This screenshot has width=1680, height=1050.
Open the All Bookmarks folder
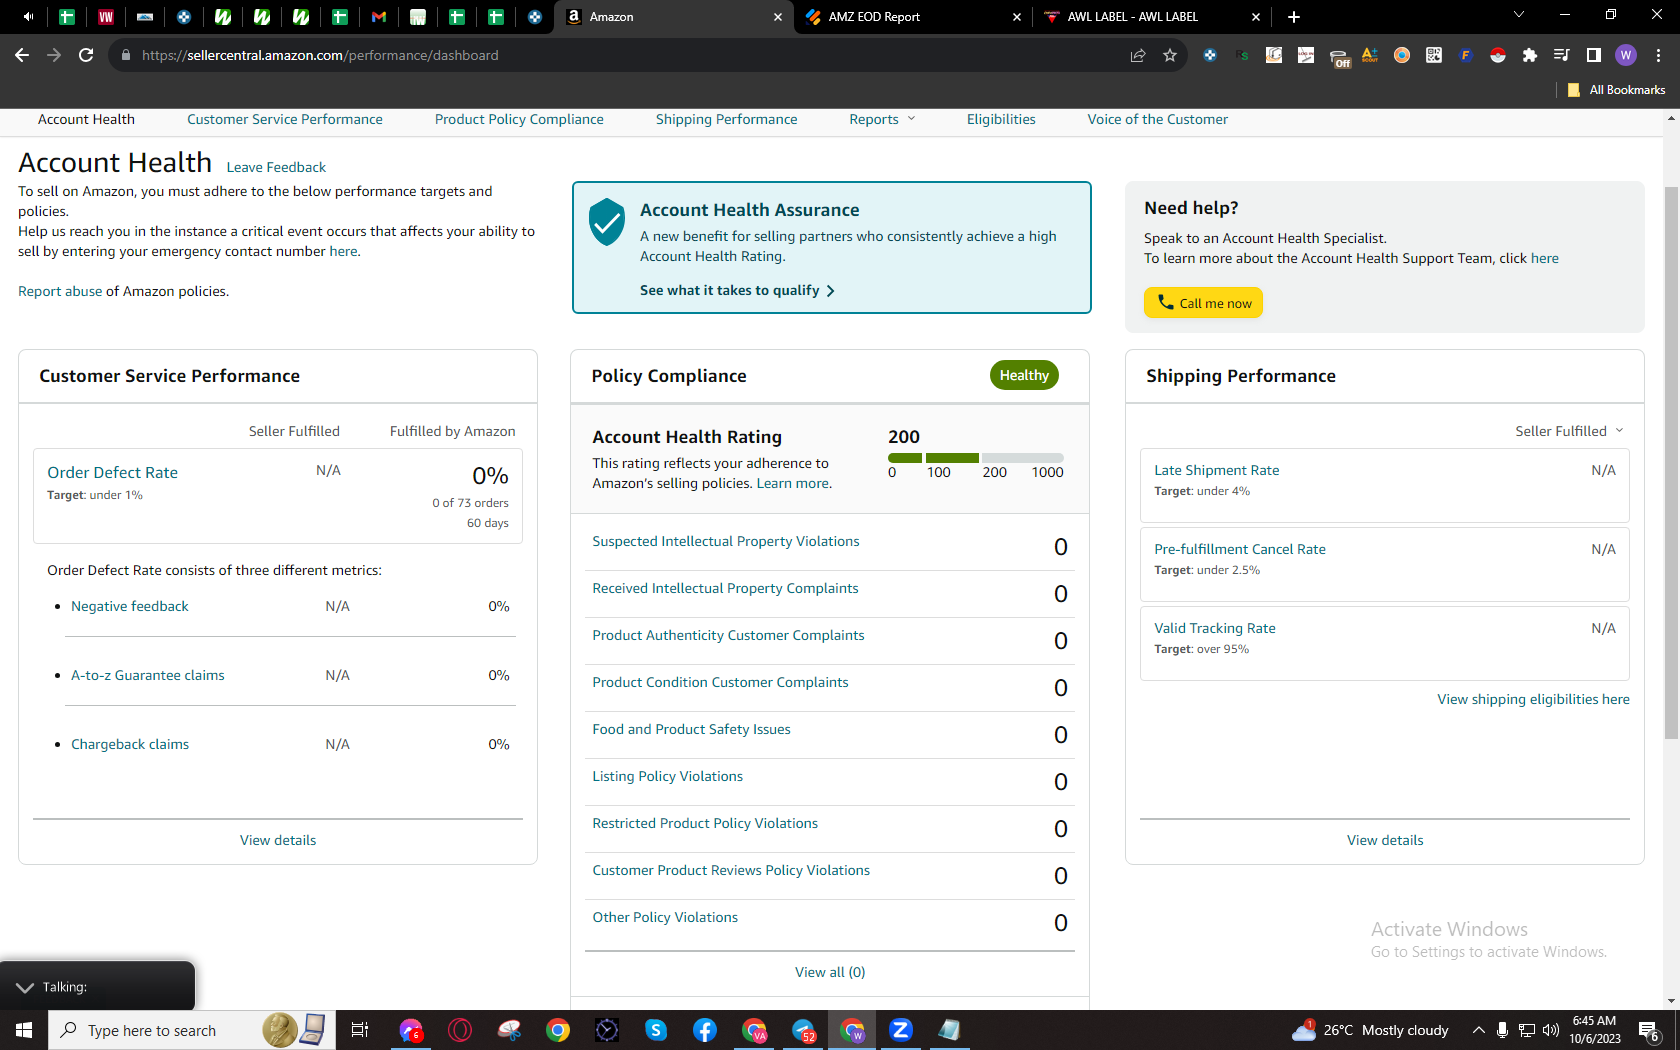[x=1617, y=90]
